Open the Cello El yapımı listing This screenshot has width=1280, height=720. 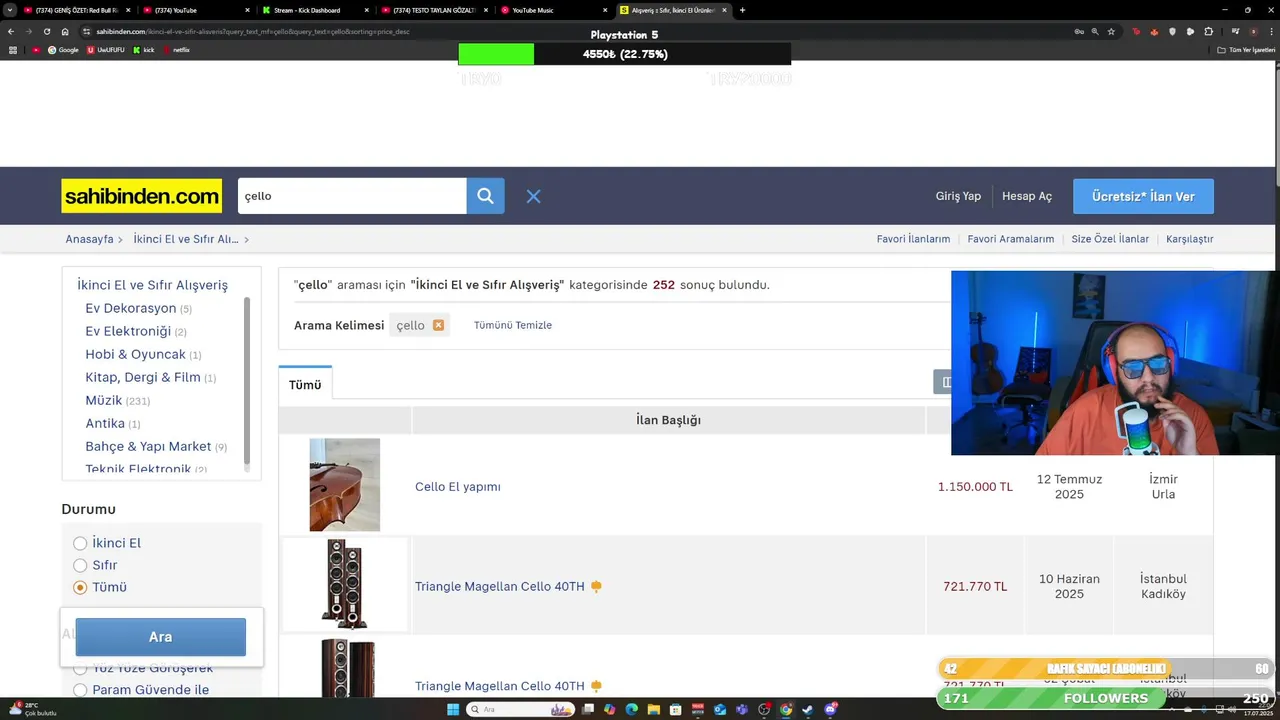pos(458,487)
